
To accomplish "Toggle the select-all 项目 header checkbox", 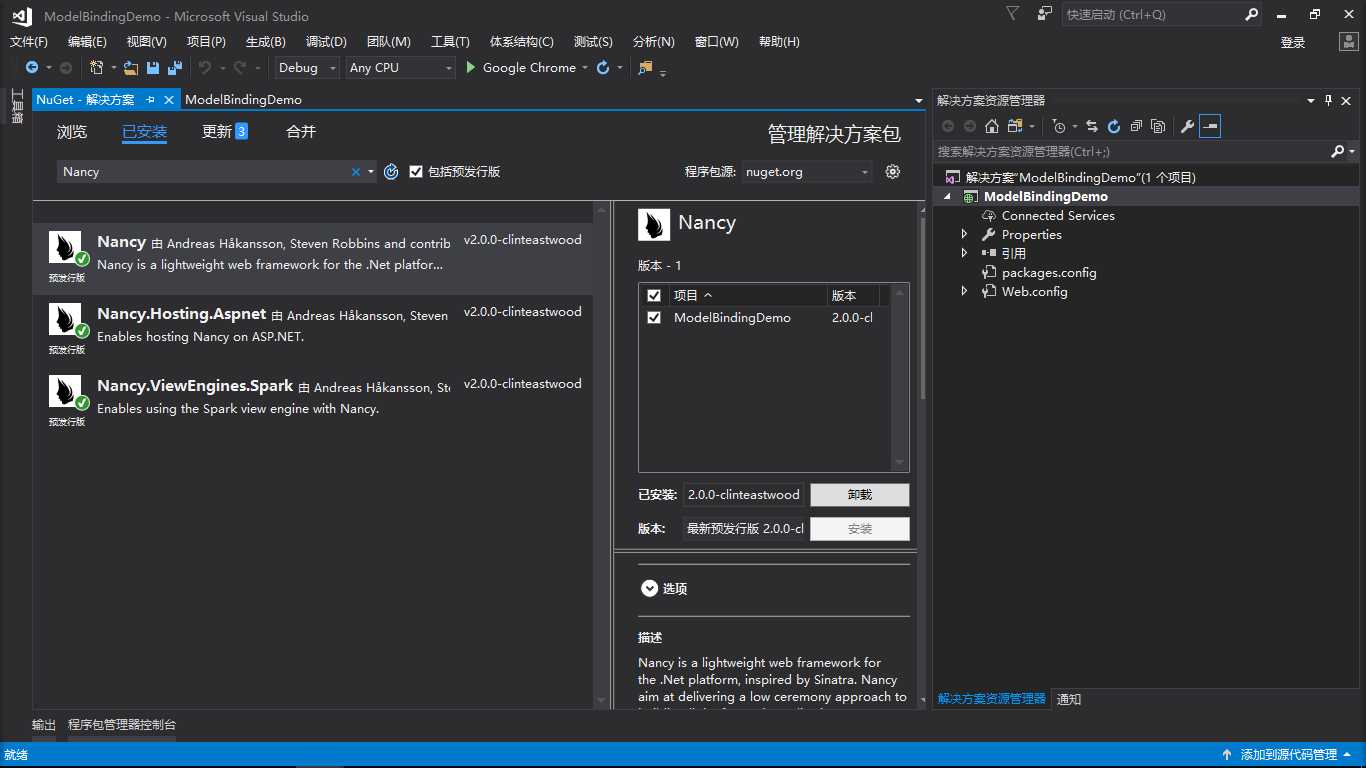I will coord(654,296).
